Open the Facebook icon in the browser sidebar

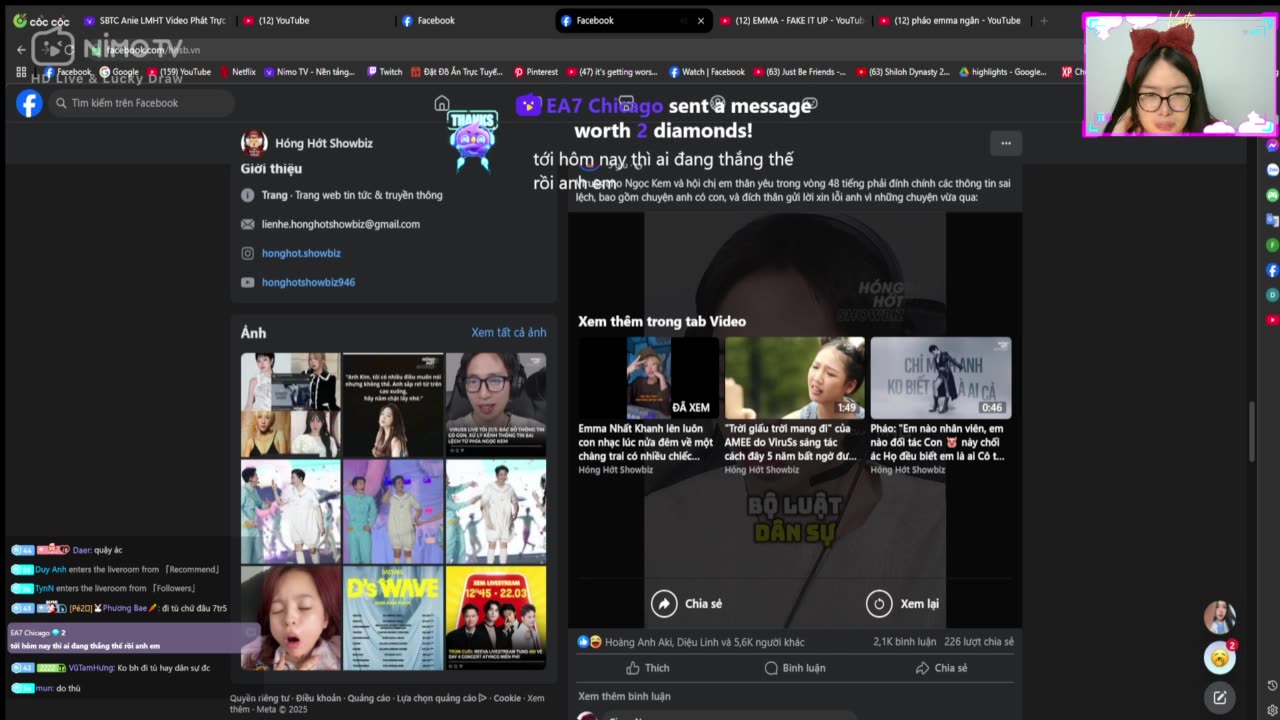[x=1272, y=270]
